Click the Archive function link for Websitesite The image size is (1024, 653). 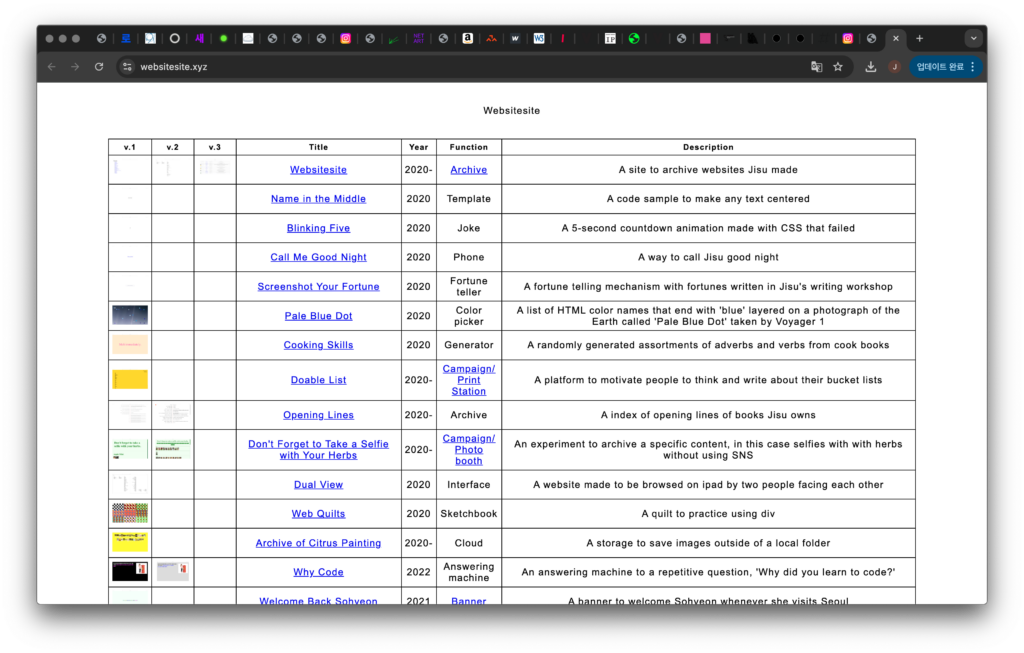coord(468,170)
